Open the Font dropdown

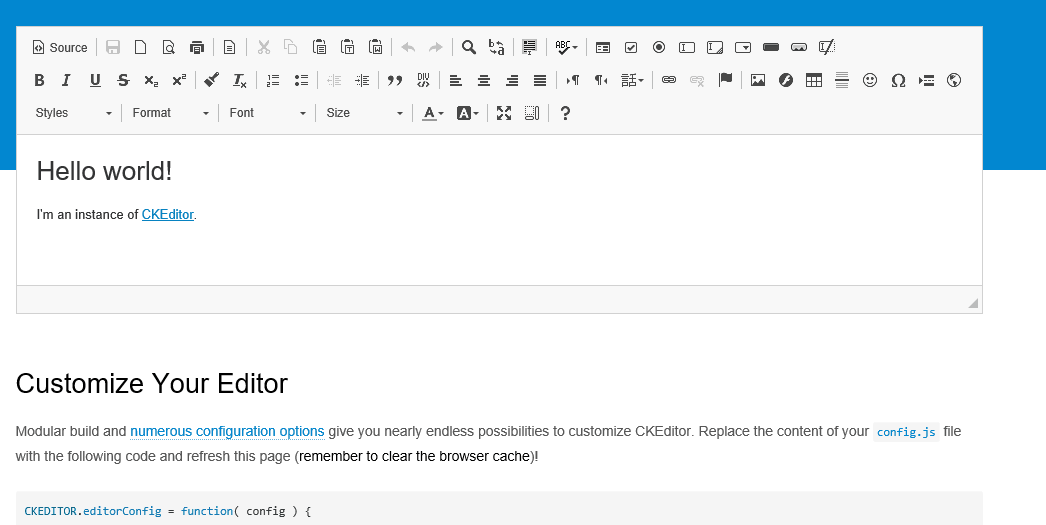point(267,113)
